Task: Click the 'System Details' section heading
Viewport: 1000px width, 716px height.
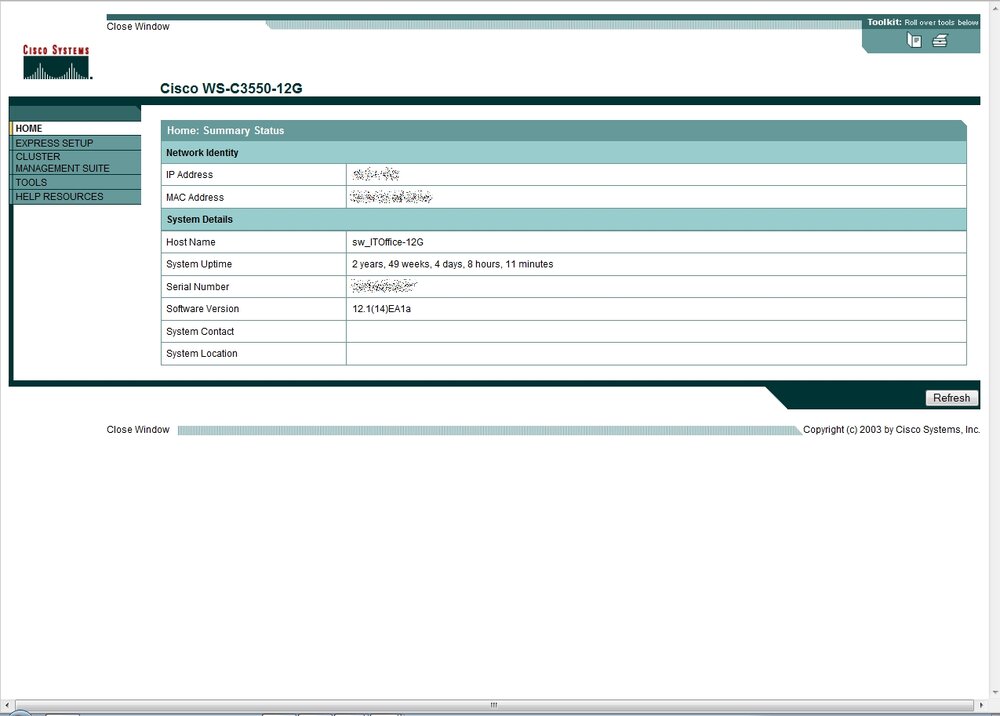Action: [x=200, y=219]
